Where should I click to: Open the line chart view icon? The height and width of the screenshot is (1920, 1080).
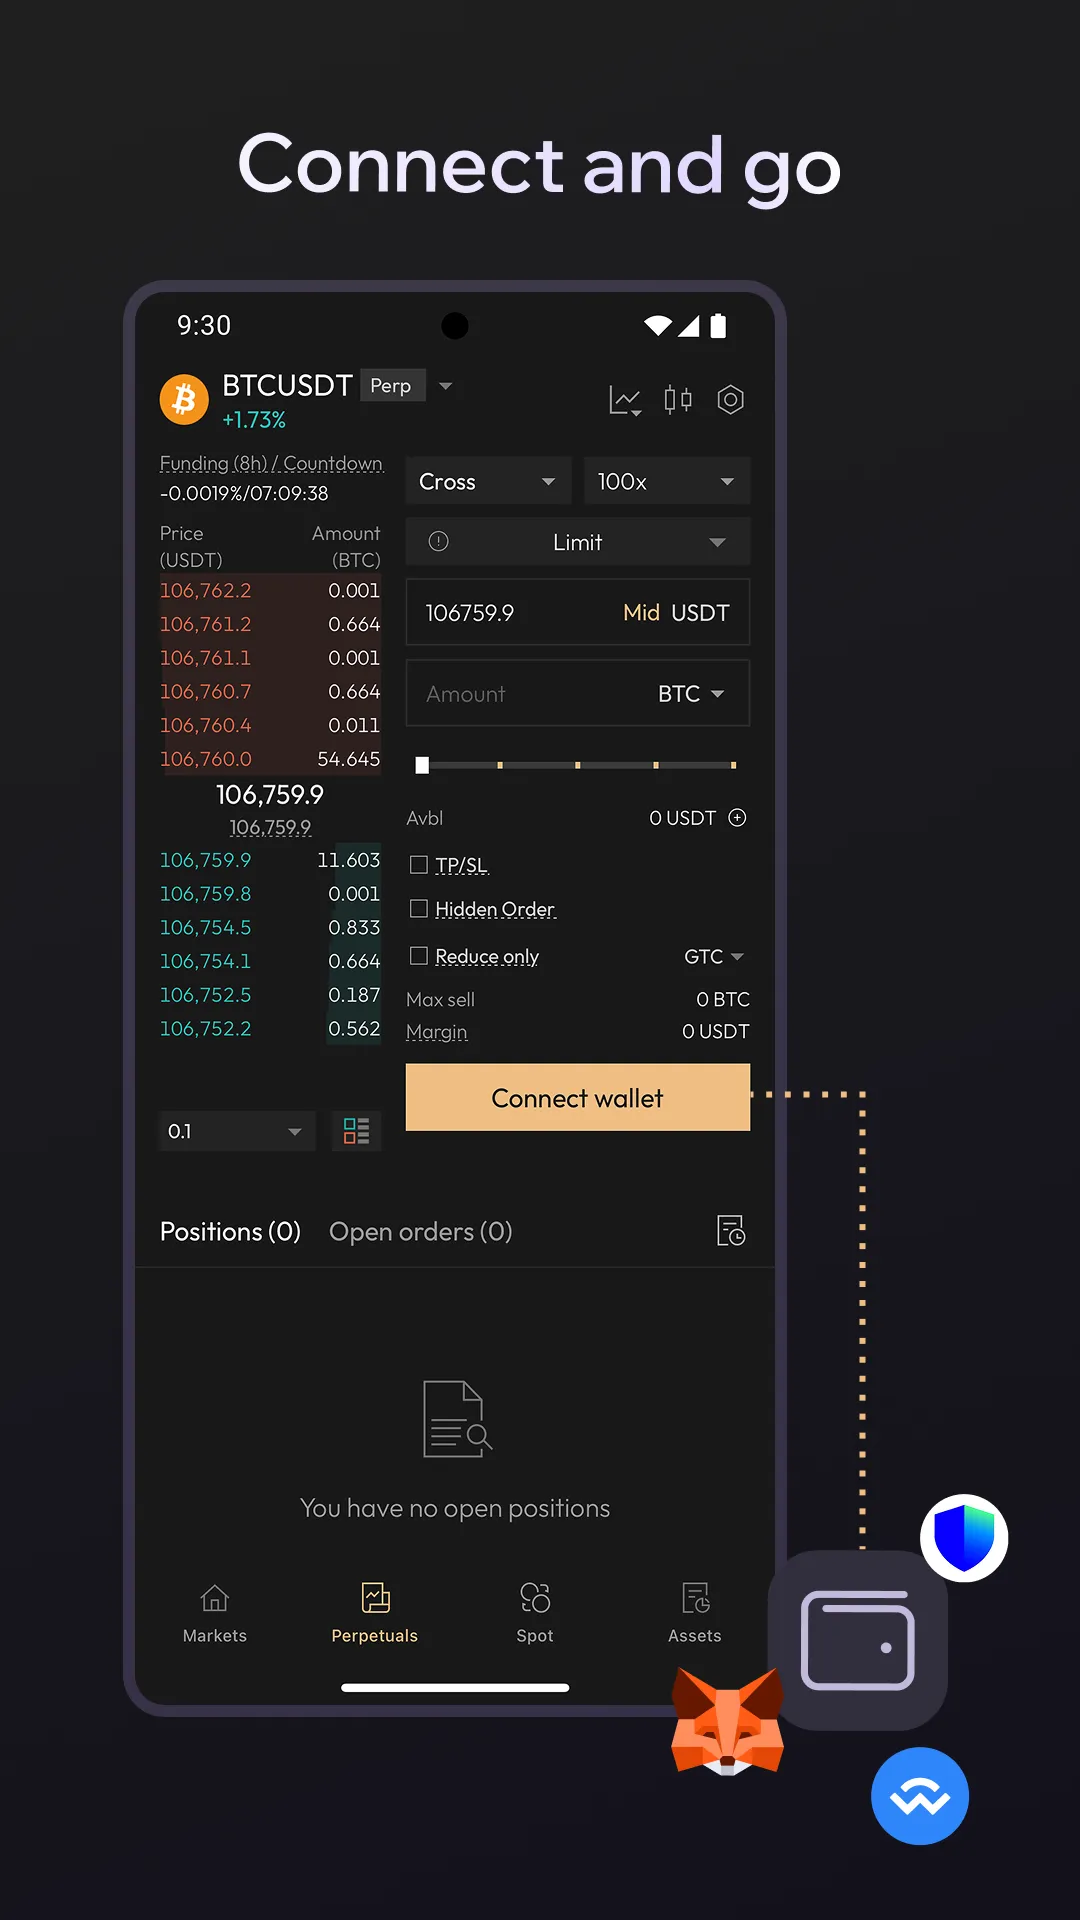pos(625,401)
